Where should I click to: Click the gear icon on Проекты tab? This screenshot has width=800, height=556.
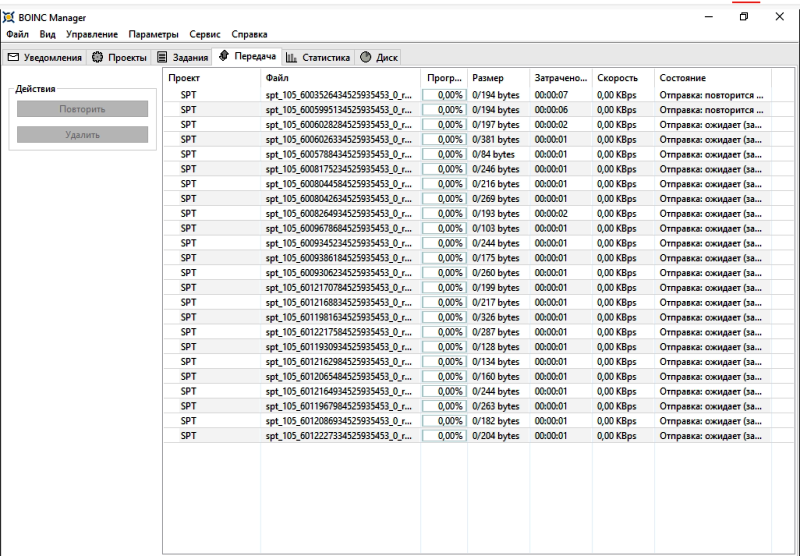(x=97, y=57)
